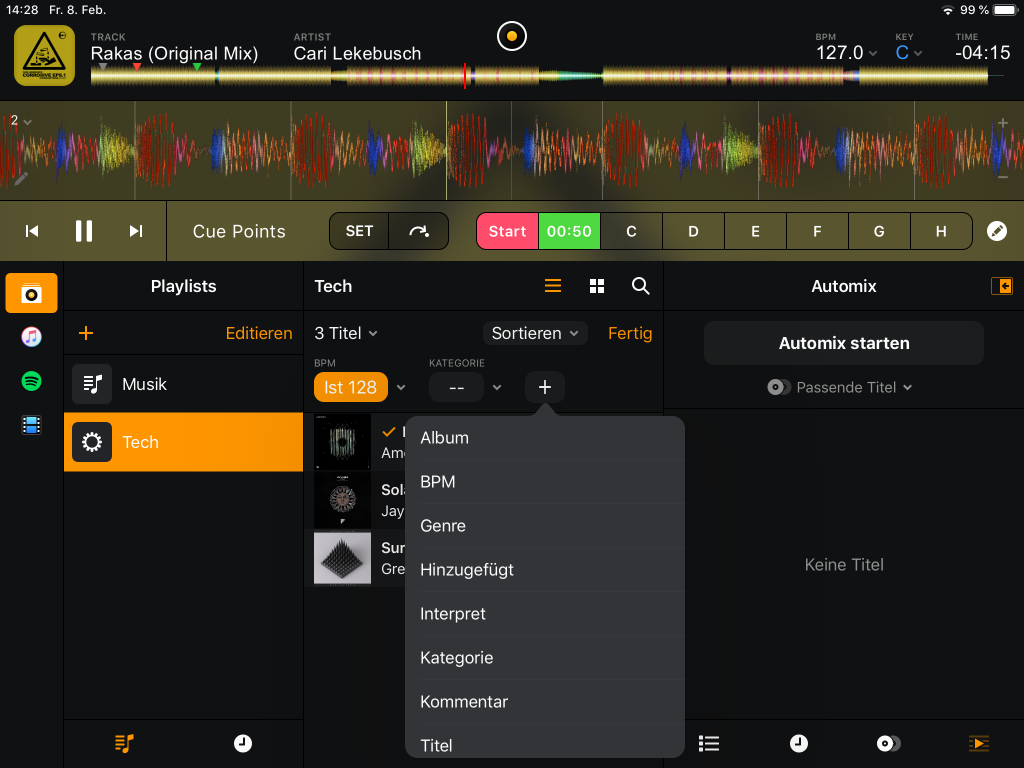Click the loop jump arrow button
The image size is (1024, 768).
tap(419, 231)
